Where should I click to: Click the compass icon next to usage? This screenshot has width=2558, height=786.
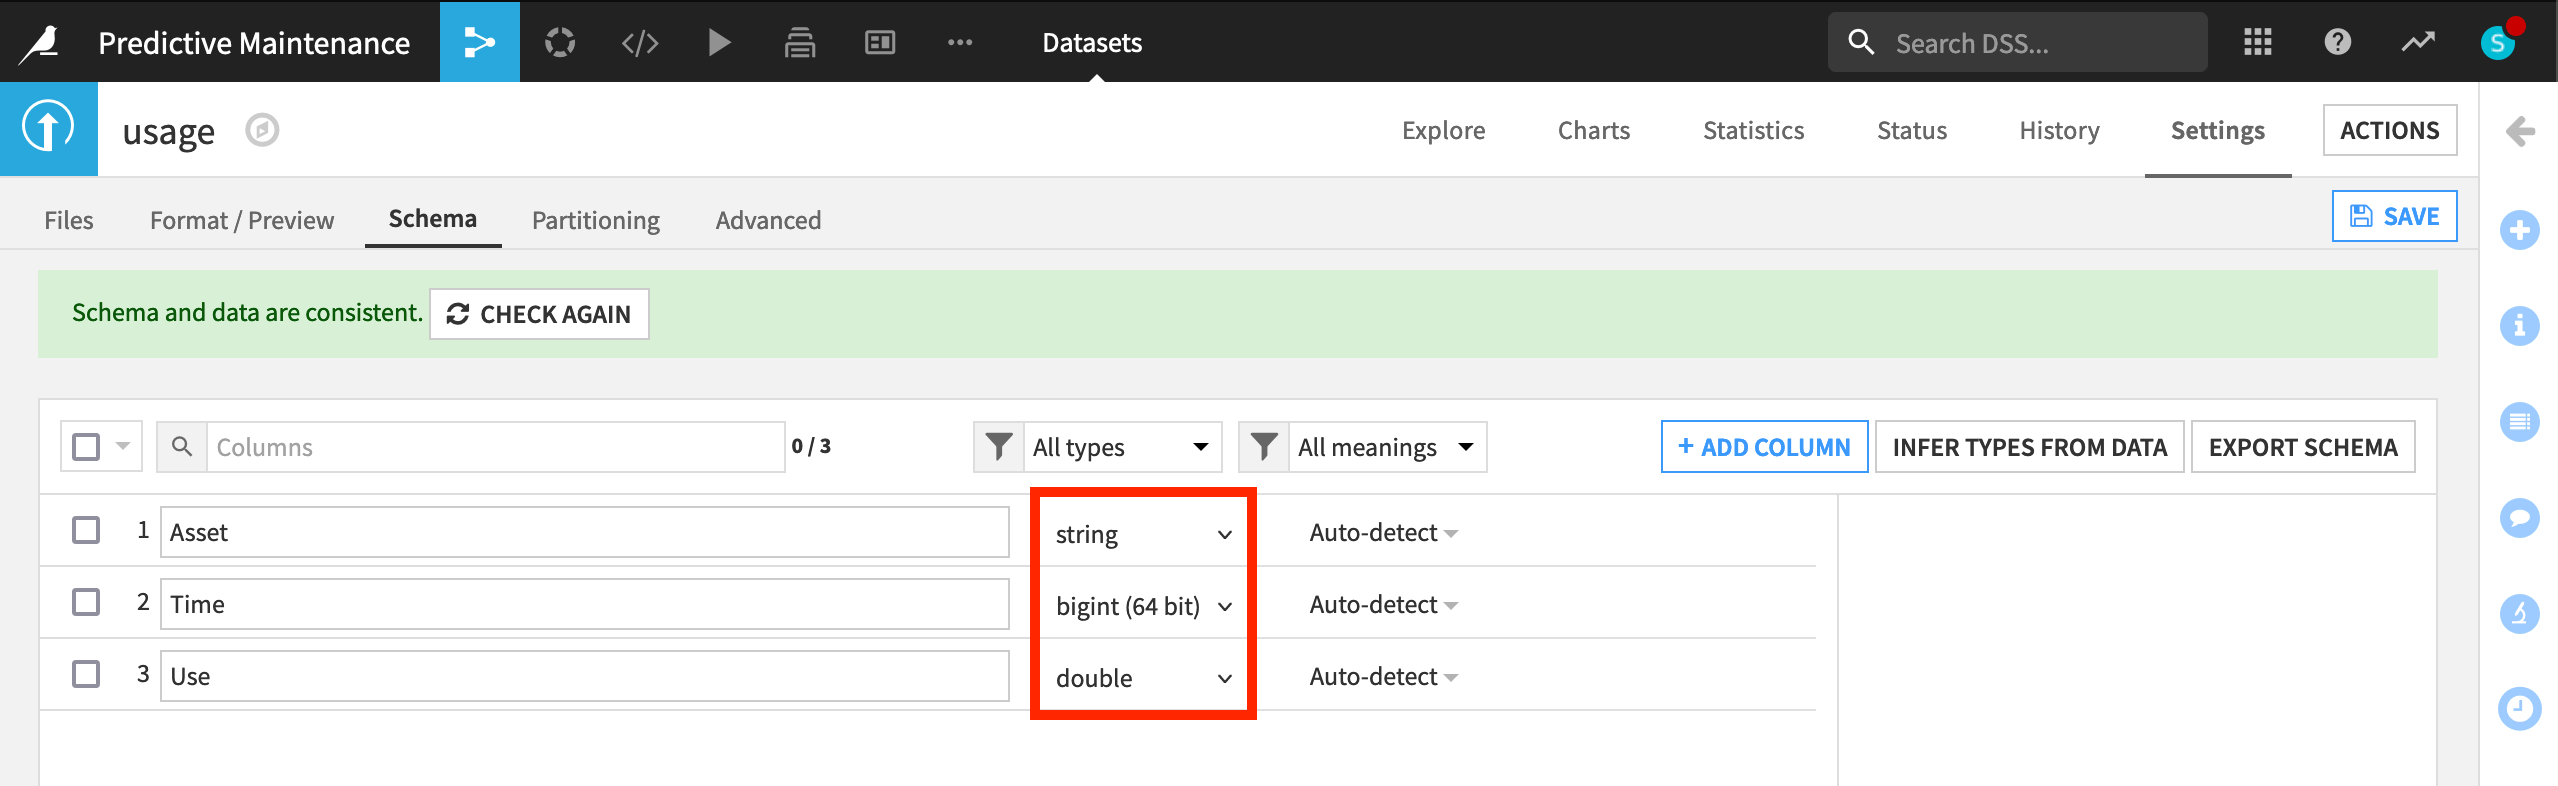(x=262, y=130)
